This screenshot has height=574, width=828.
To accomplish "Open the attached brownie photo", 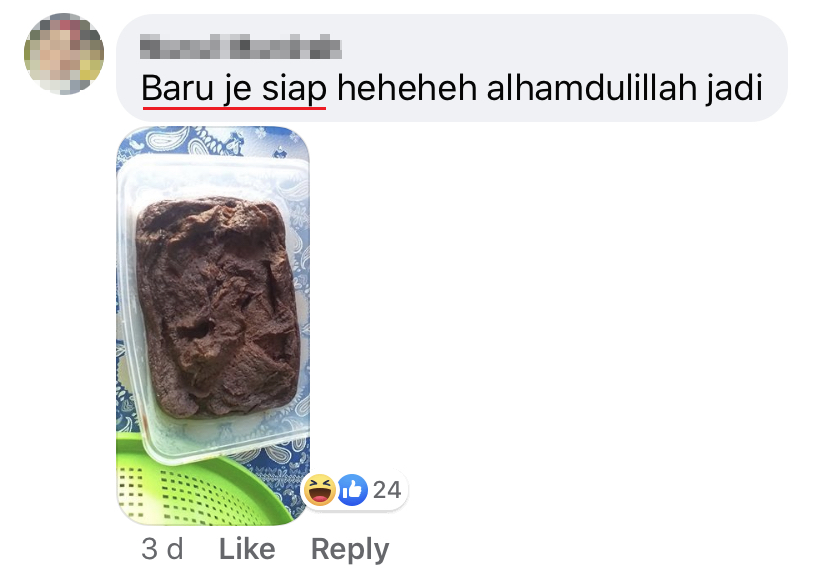I will pos(213,325).
